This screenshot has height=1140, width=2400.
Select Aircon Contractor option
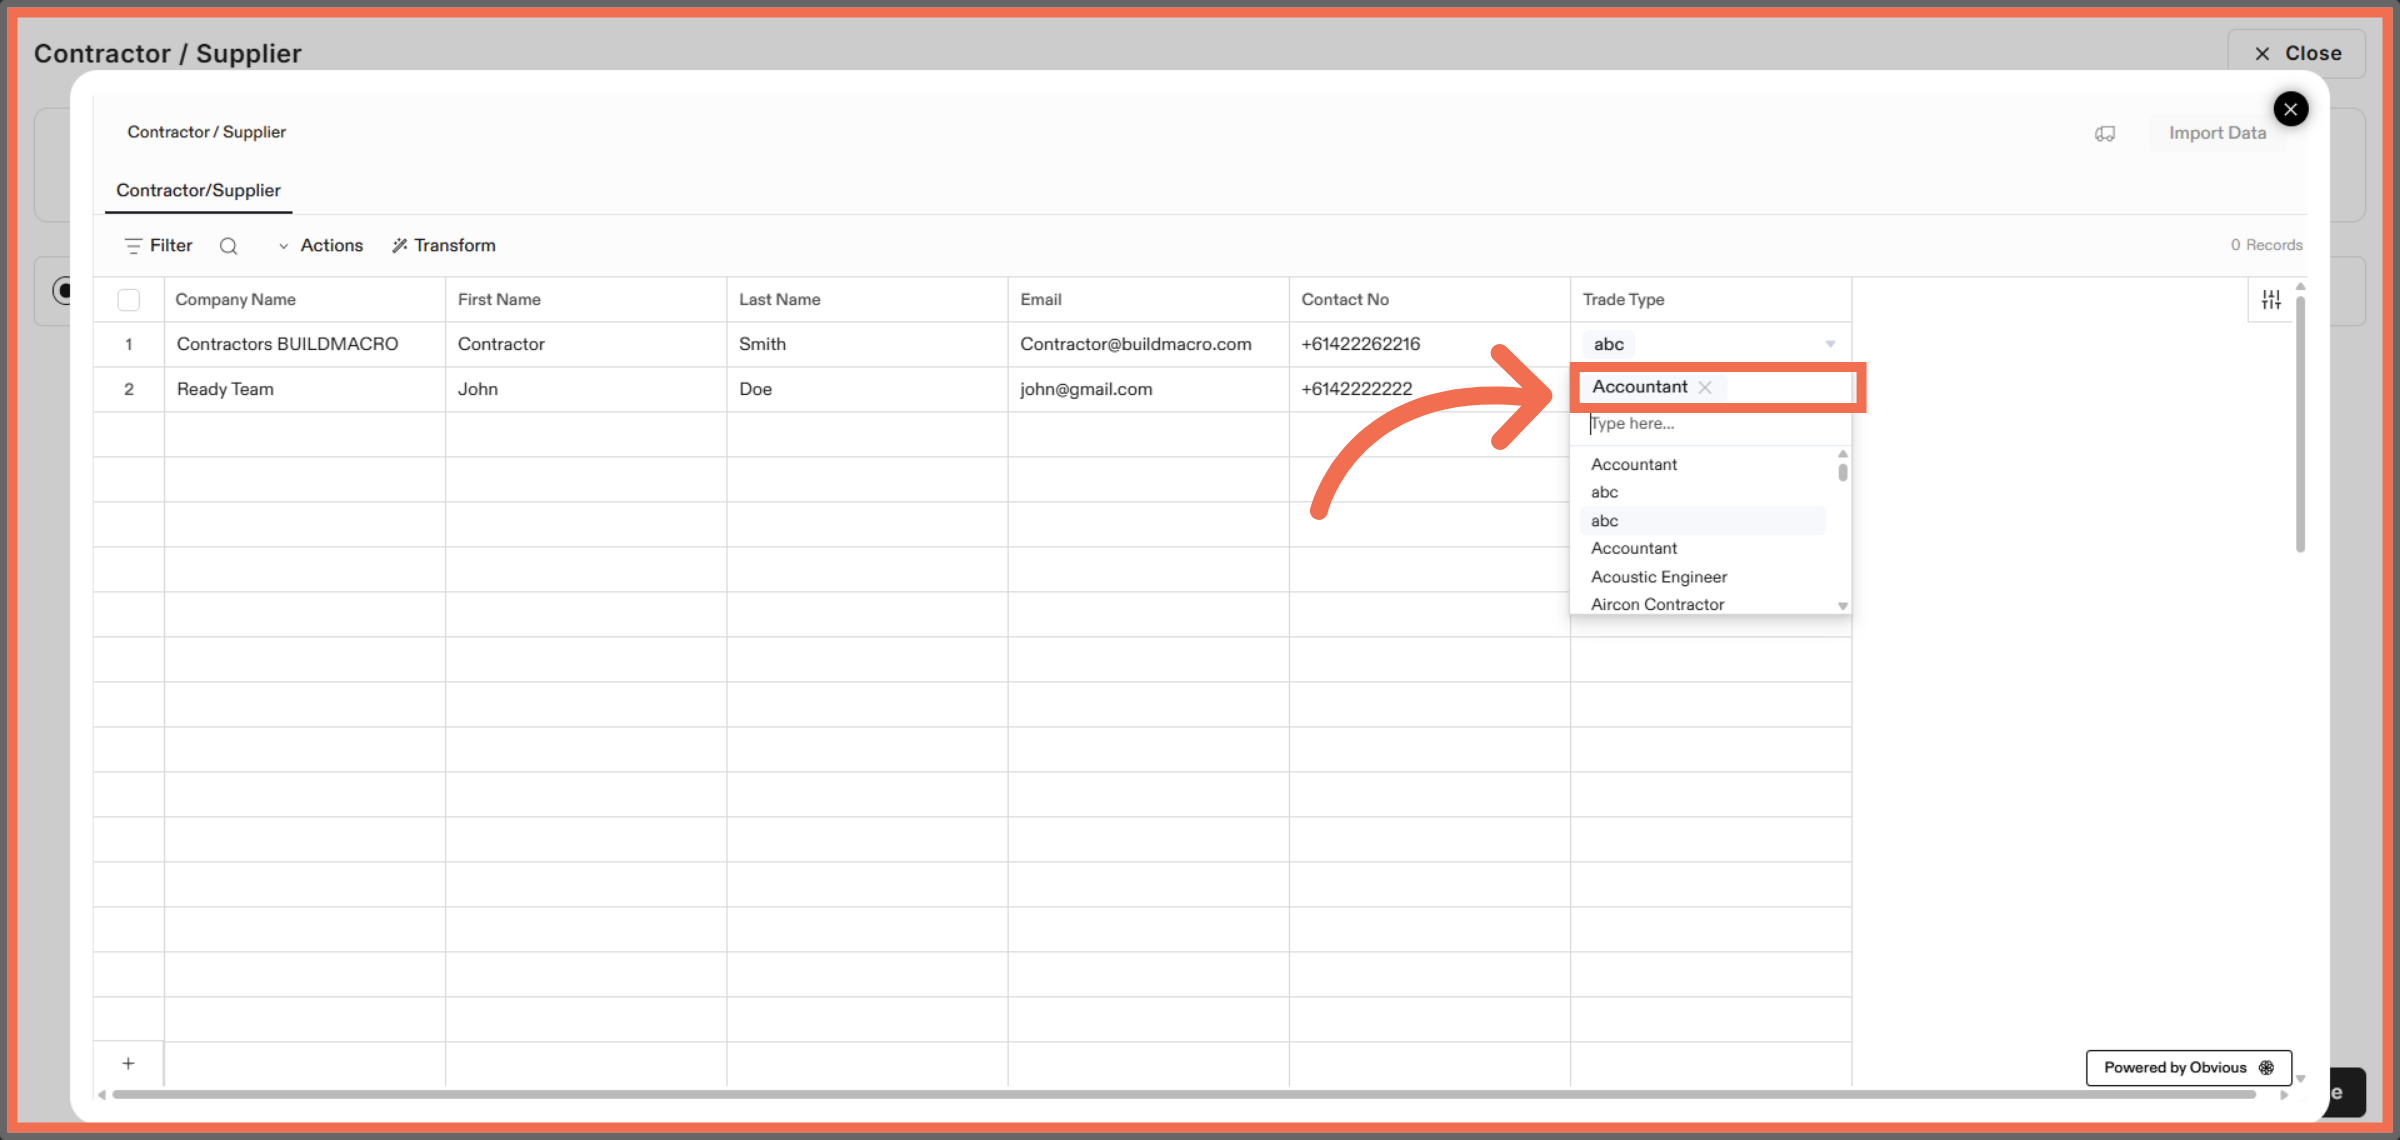[1657, 604]
